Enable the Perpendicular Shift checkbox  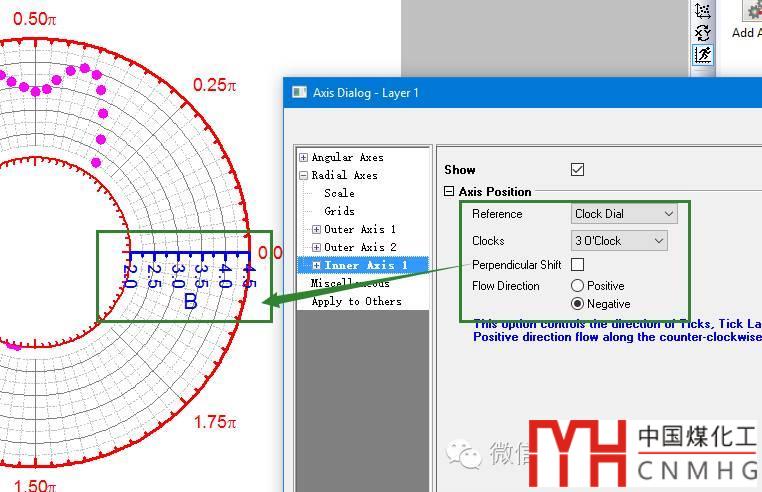(x=577, y=265)
